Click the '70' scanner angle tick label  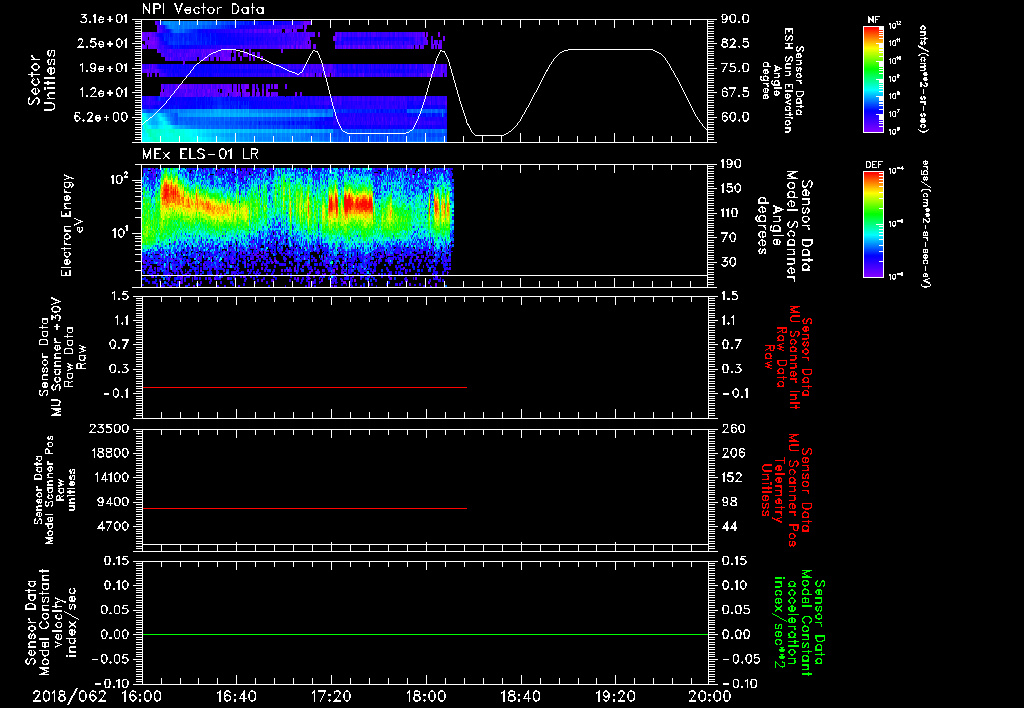pos(729,238)
